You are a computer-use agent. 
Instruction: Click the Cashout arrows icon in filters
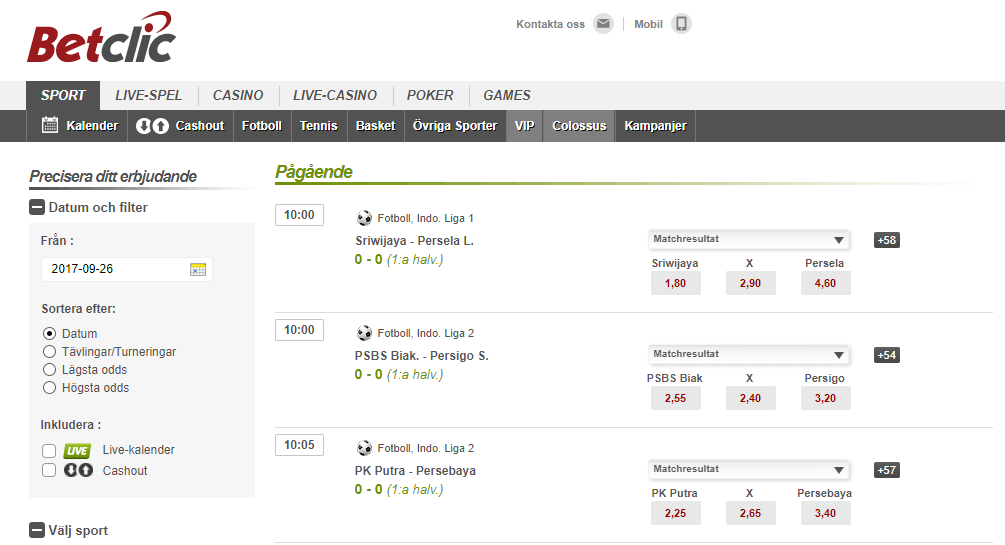click(78, 470)
